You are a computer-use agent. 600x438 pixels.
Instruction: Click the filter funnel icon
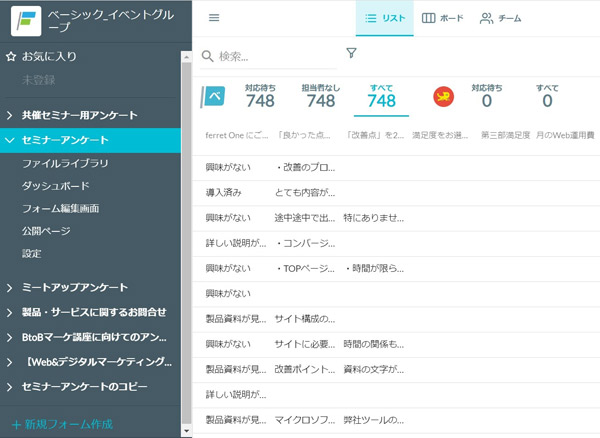pos(351,54)
